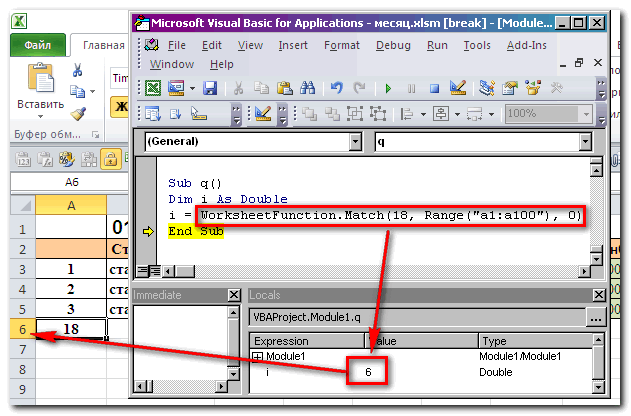The width and height of the screenshot is (631, 416).
Task: Open the Run menu
Action: pos(437,45)
